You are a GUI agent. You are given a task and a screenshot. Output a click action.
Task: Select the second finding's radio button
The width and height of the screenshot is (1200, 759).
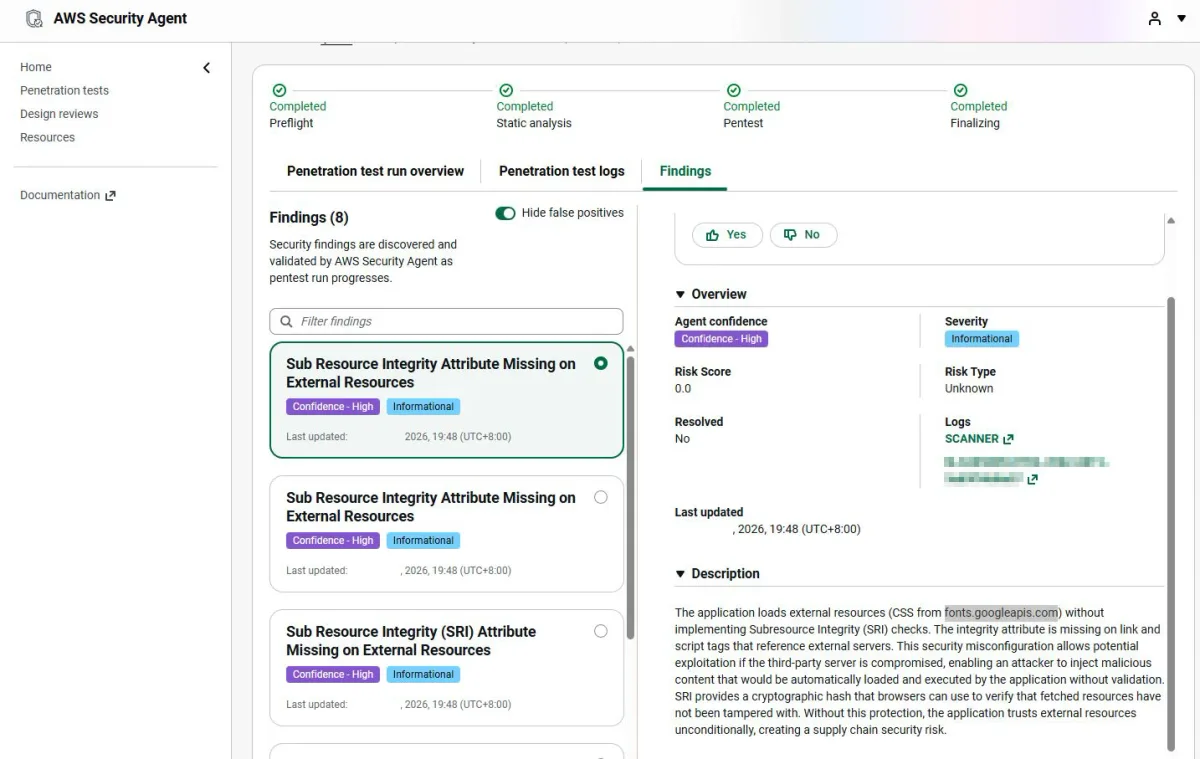(x=600, y=497)
